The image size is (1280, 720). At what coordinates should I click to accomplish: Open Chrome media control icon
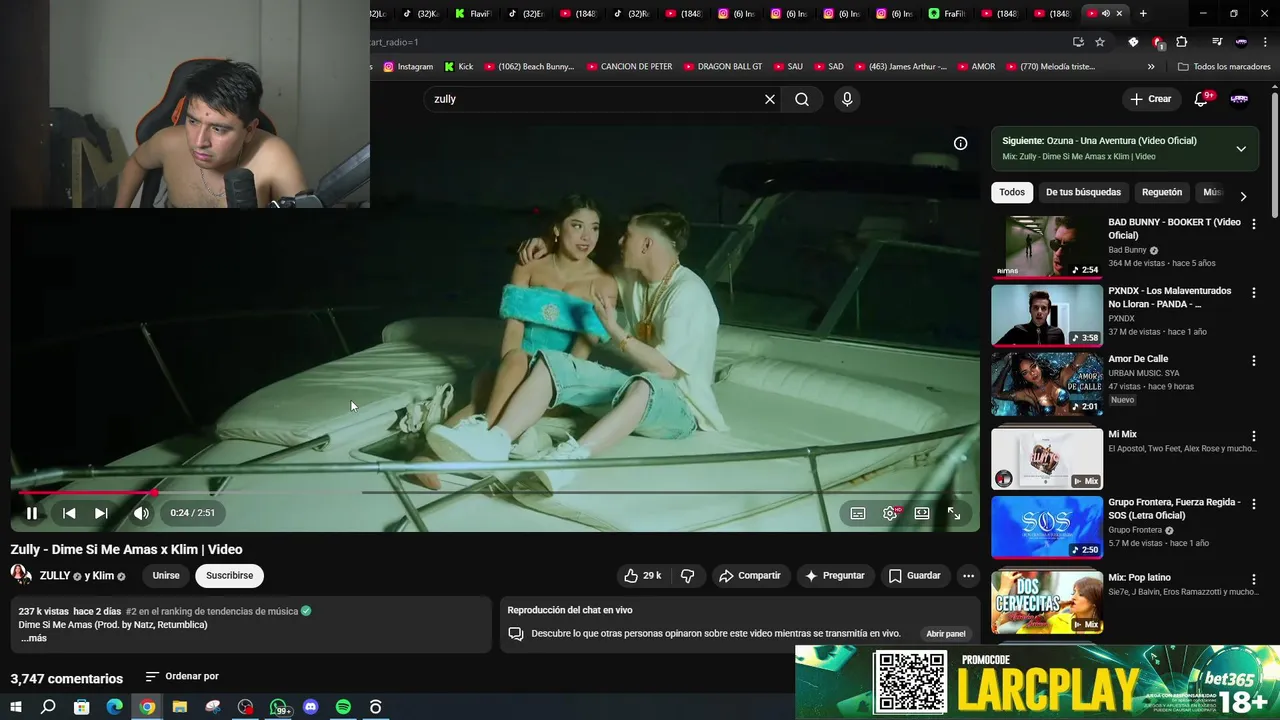[1217, 42]
